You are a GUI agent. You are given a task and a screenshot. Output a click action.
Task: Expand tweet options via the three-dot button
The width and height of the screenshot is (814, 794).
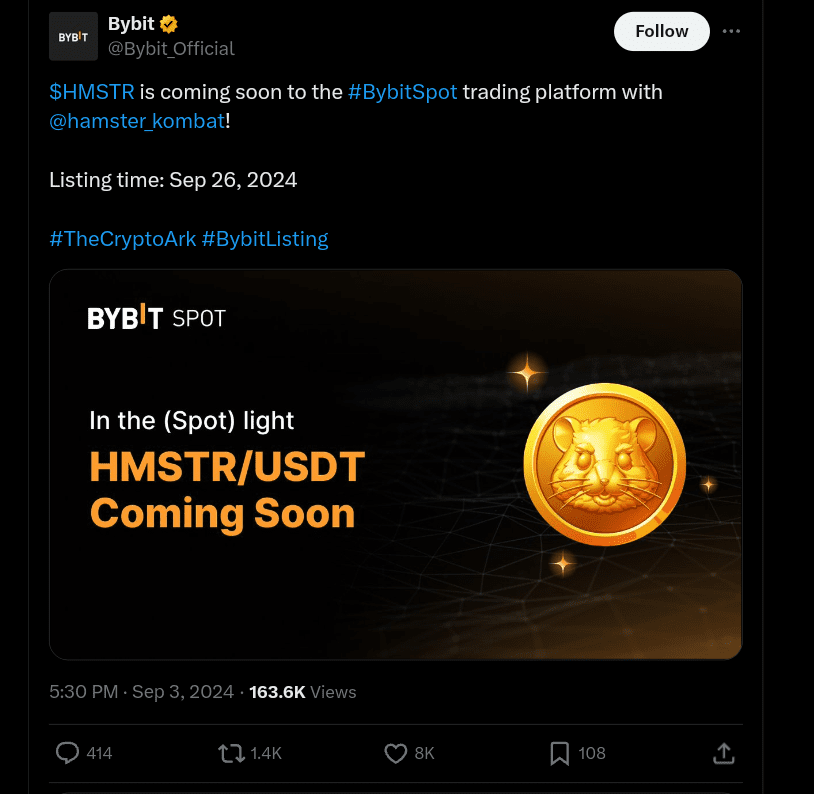(x=731, y=31)
